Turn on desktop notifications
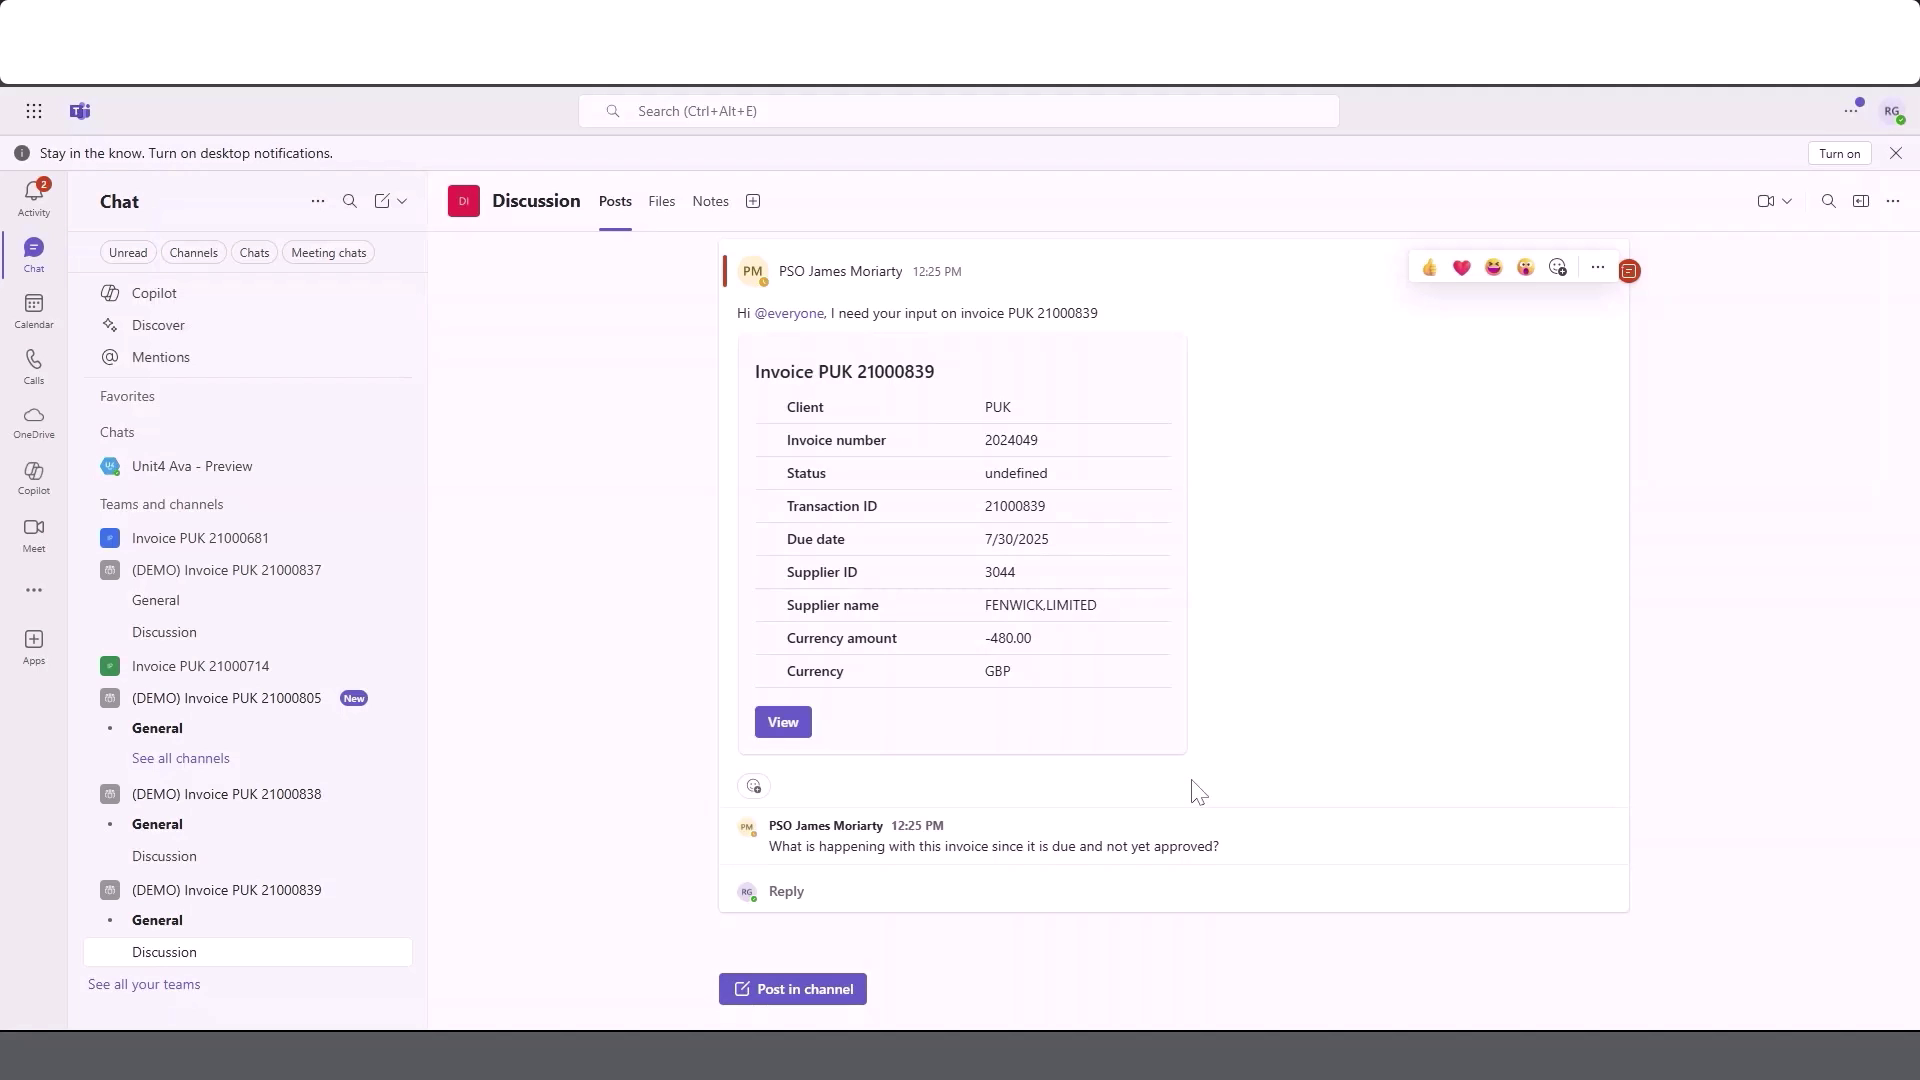The width and height of the screenshot is (1920, 1080). (x=1840, y=153)
